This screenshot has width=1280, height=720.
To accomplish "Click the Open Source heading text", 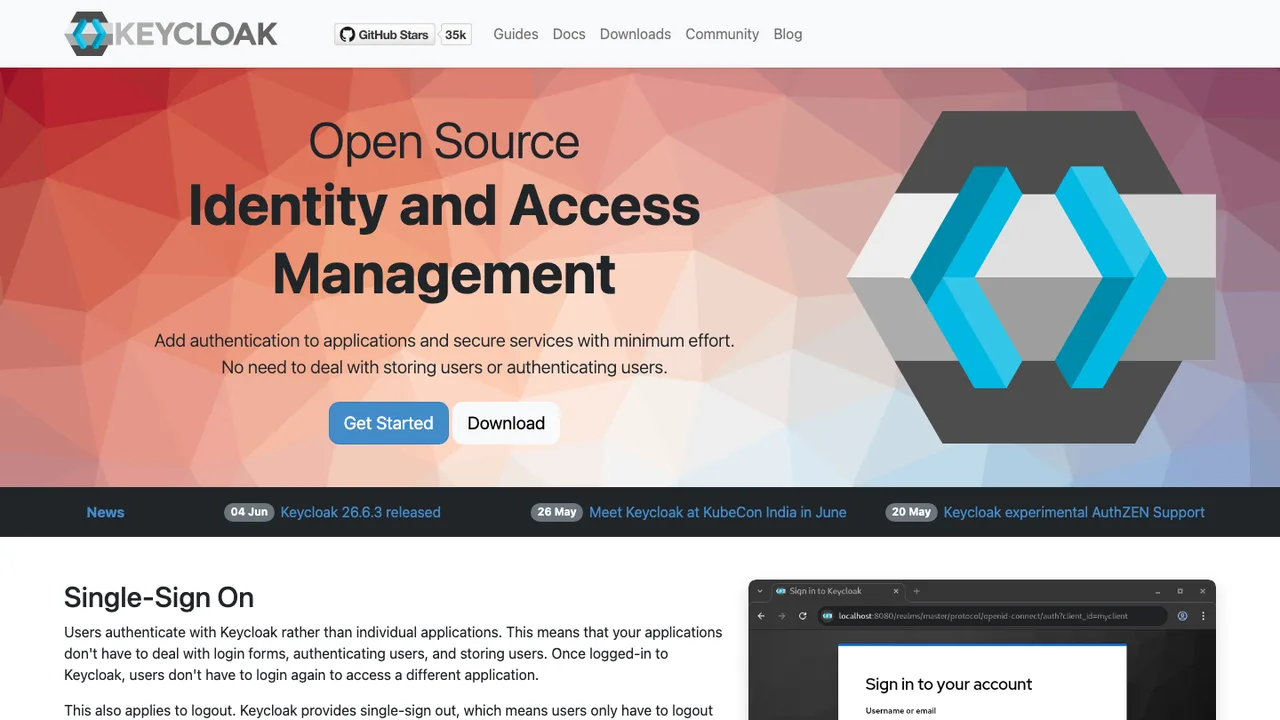I will click(x=444, y=141).
